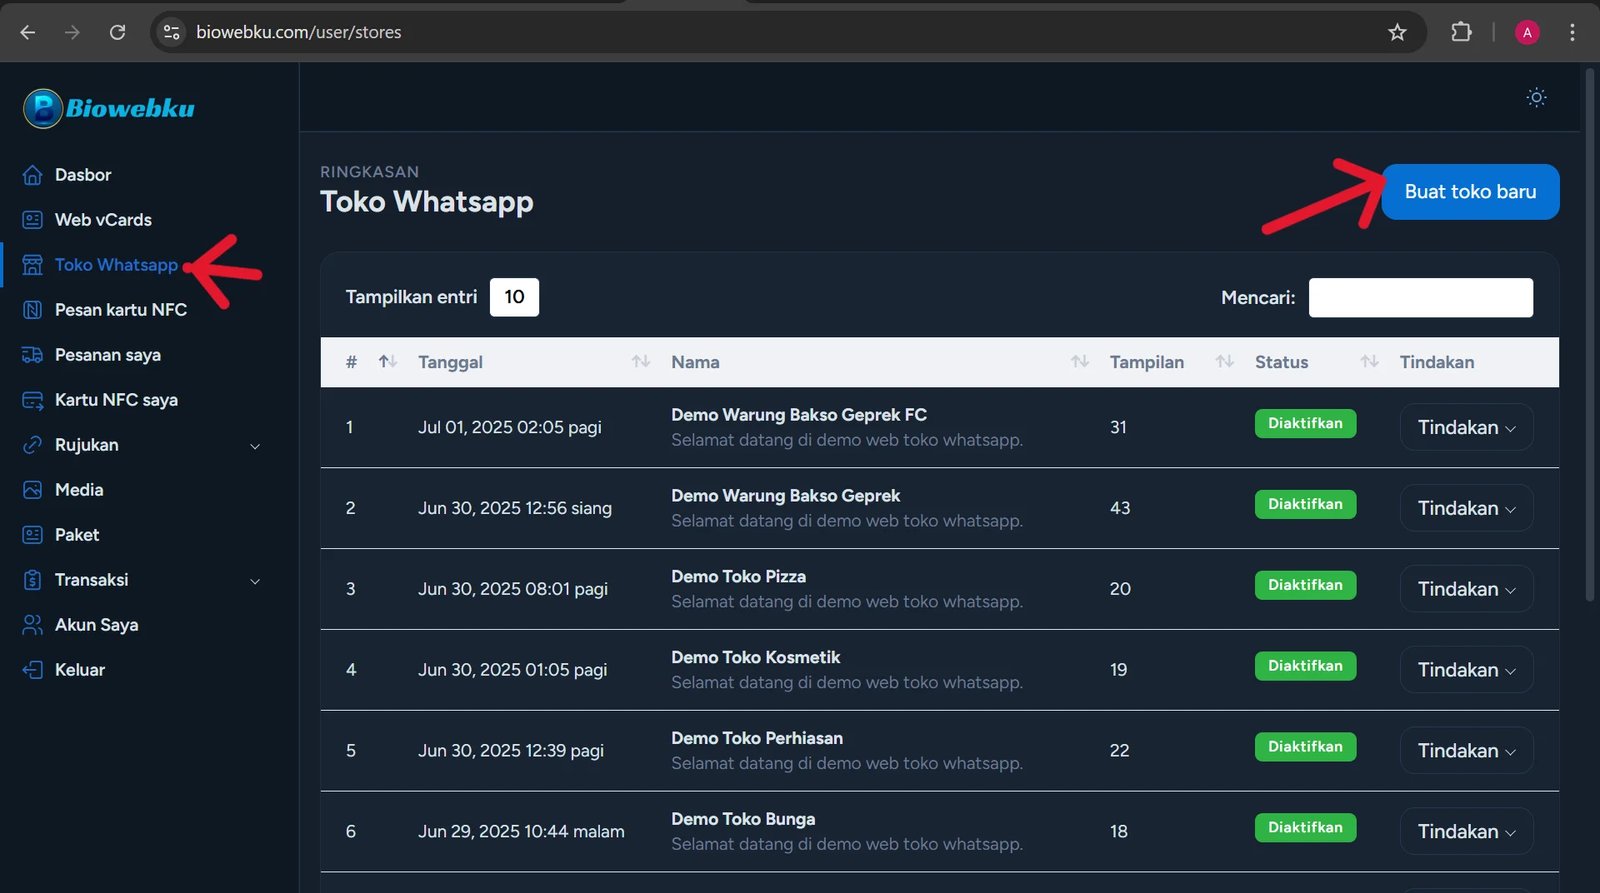The width and height of the screenshot is (1600, 893).
Task: Click the site info icon in address bar
Action: (172, 32)
